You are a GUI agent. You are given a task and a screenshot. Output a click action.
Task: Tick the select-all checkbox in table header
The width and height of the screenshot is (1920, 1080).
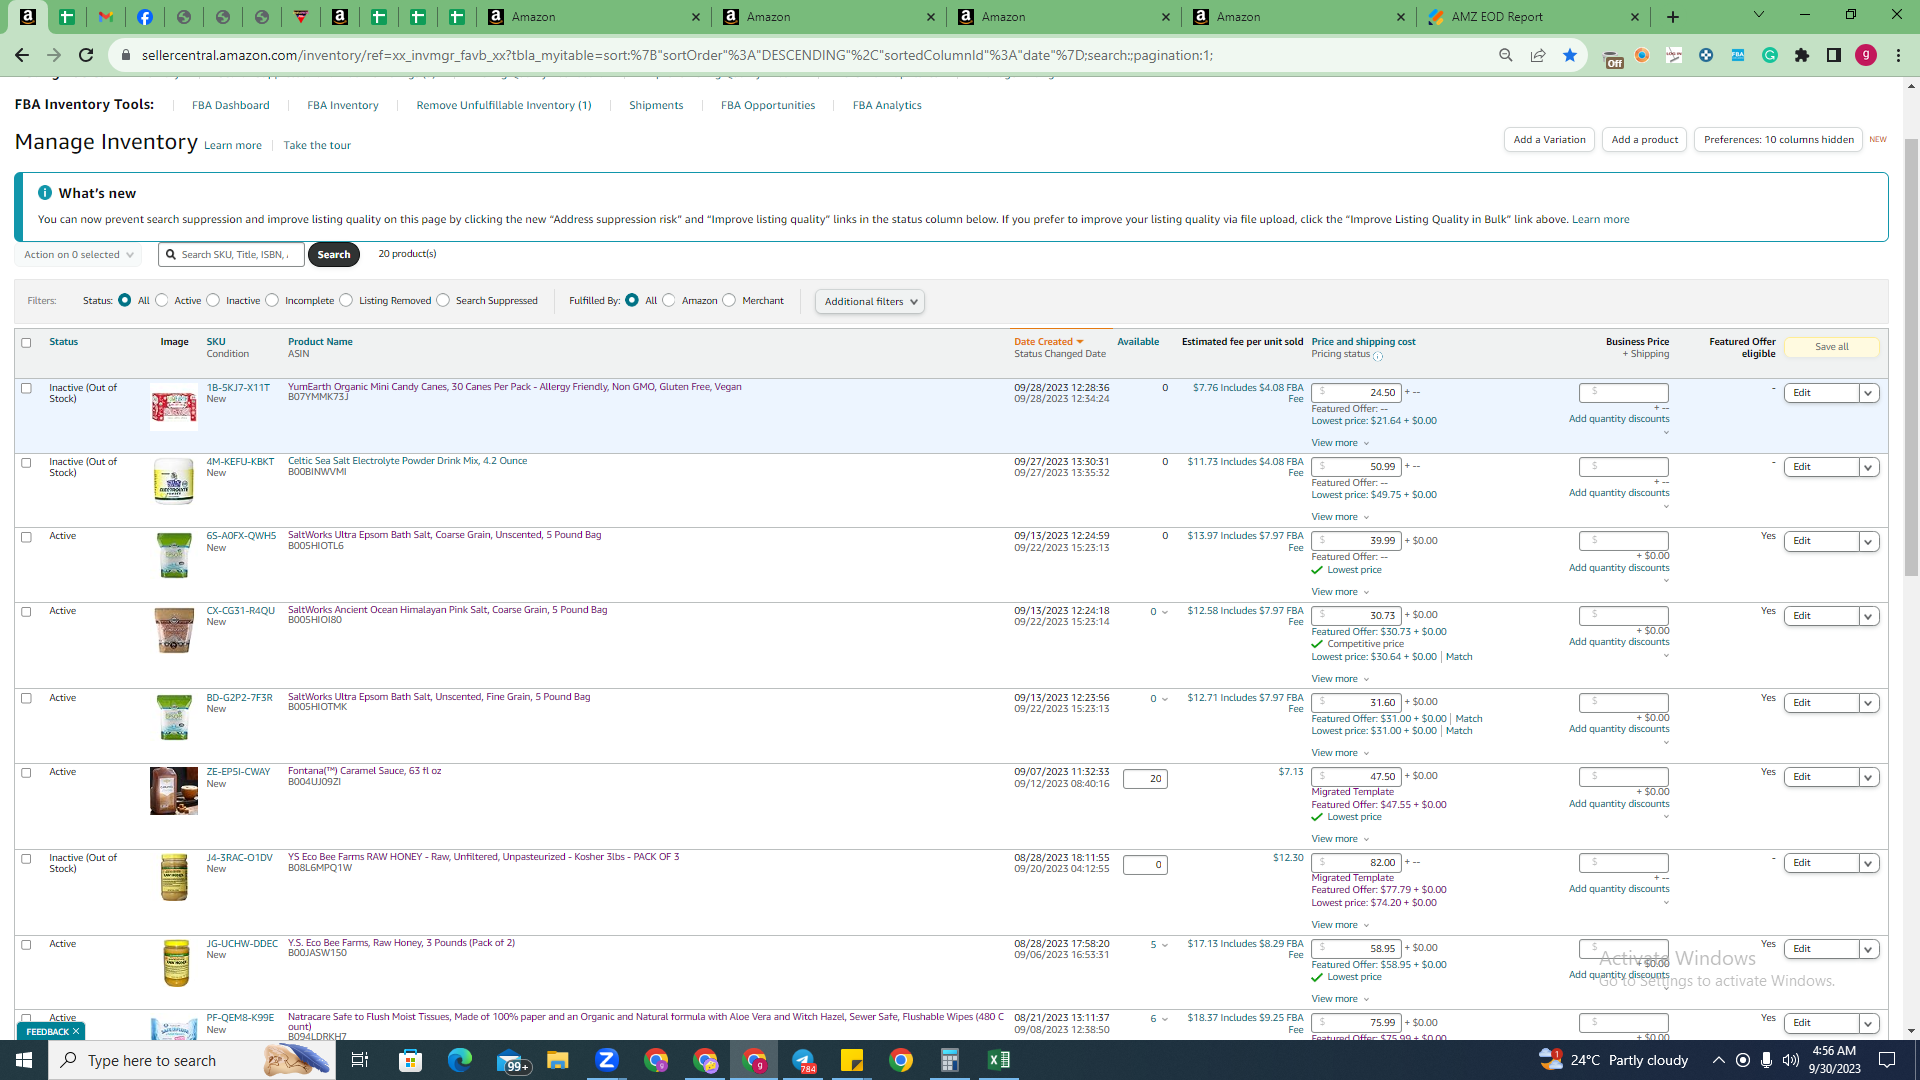[26, 342]
